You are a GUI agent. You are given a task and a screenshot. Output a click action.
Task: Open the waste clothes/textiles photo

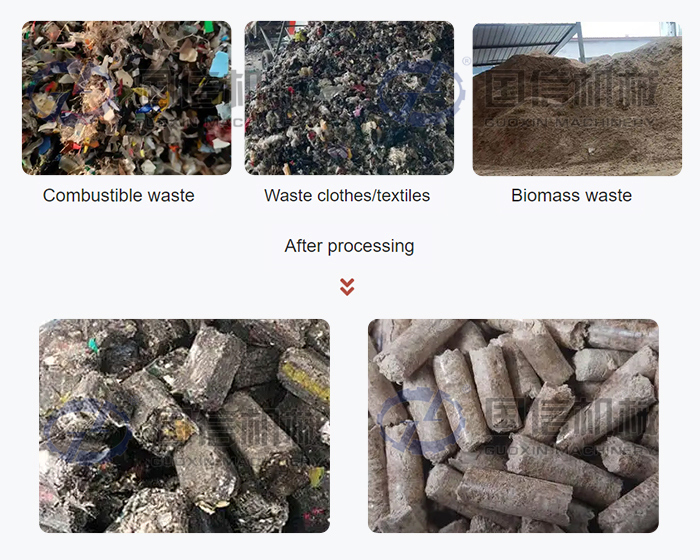349,98
